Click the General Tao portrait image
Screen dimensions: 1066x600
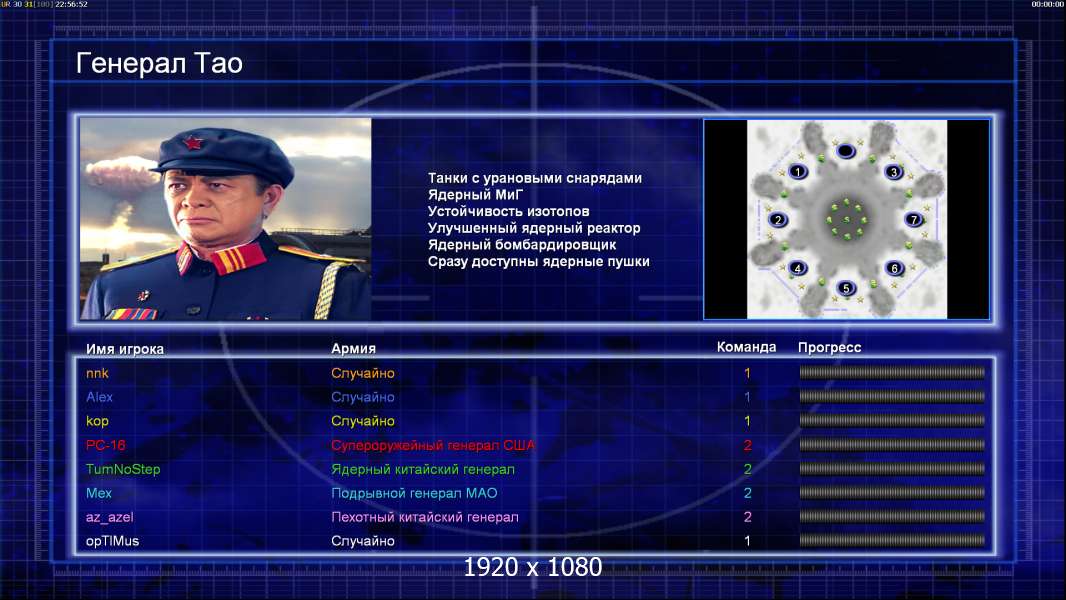click(226, 219)
